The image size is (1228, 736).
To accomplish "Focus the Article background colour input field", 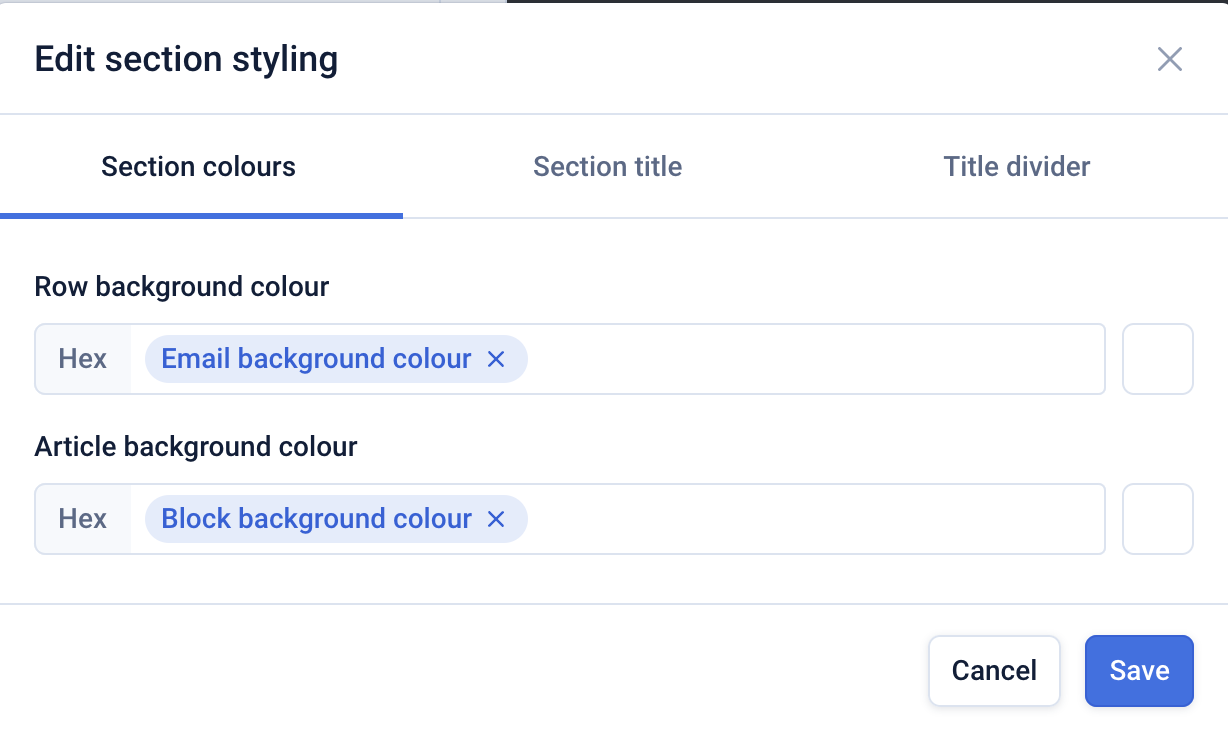I will (x=810, y=519).
